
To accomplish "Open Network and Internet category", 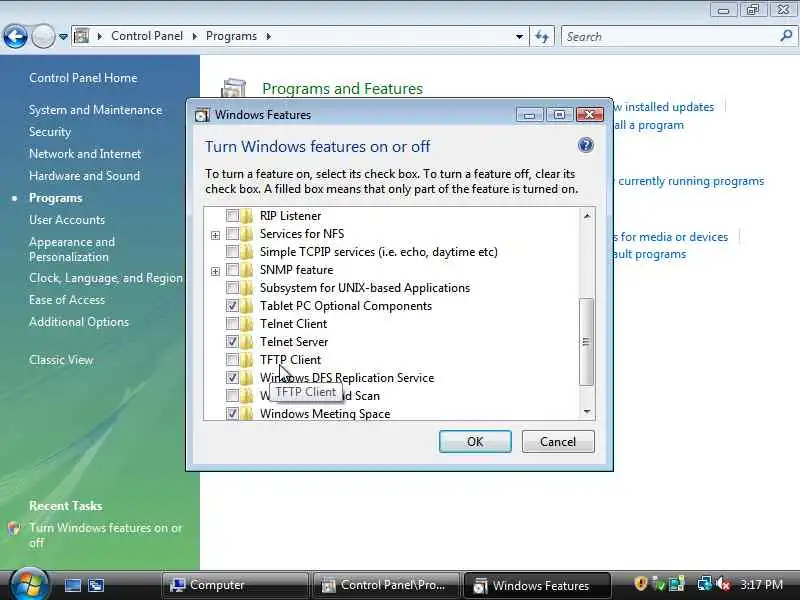I will coord(85,154).
